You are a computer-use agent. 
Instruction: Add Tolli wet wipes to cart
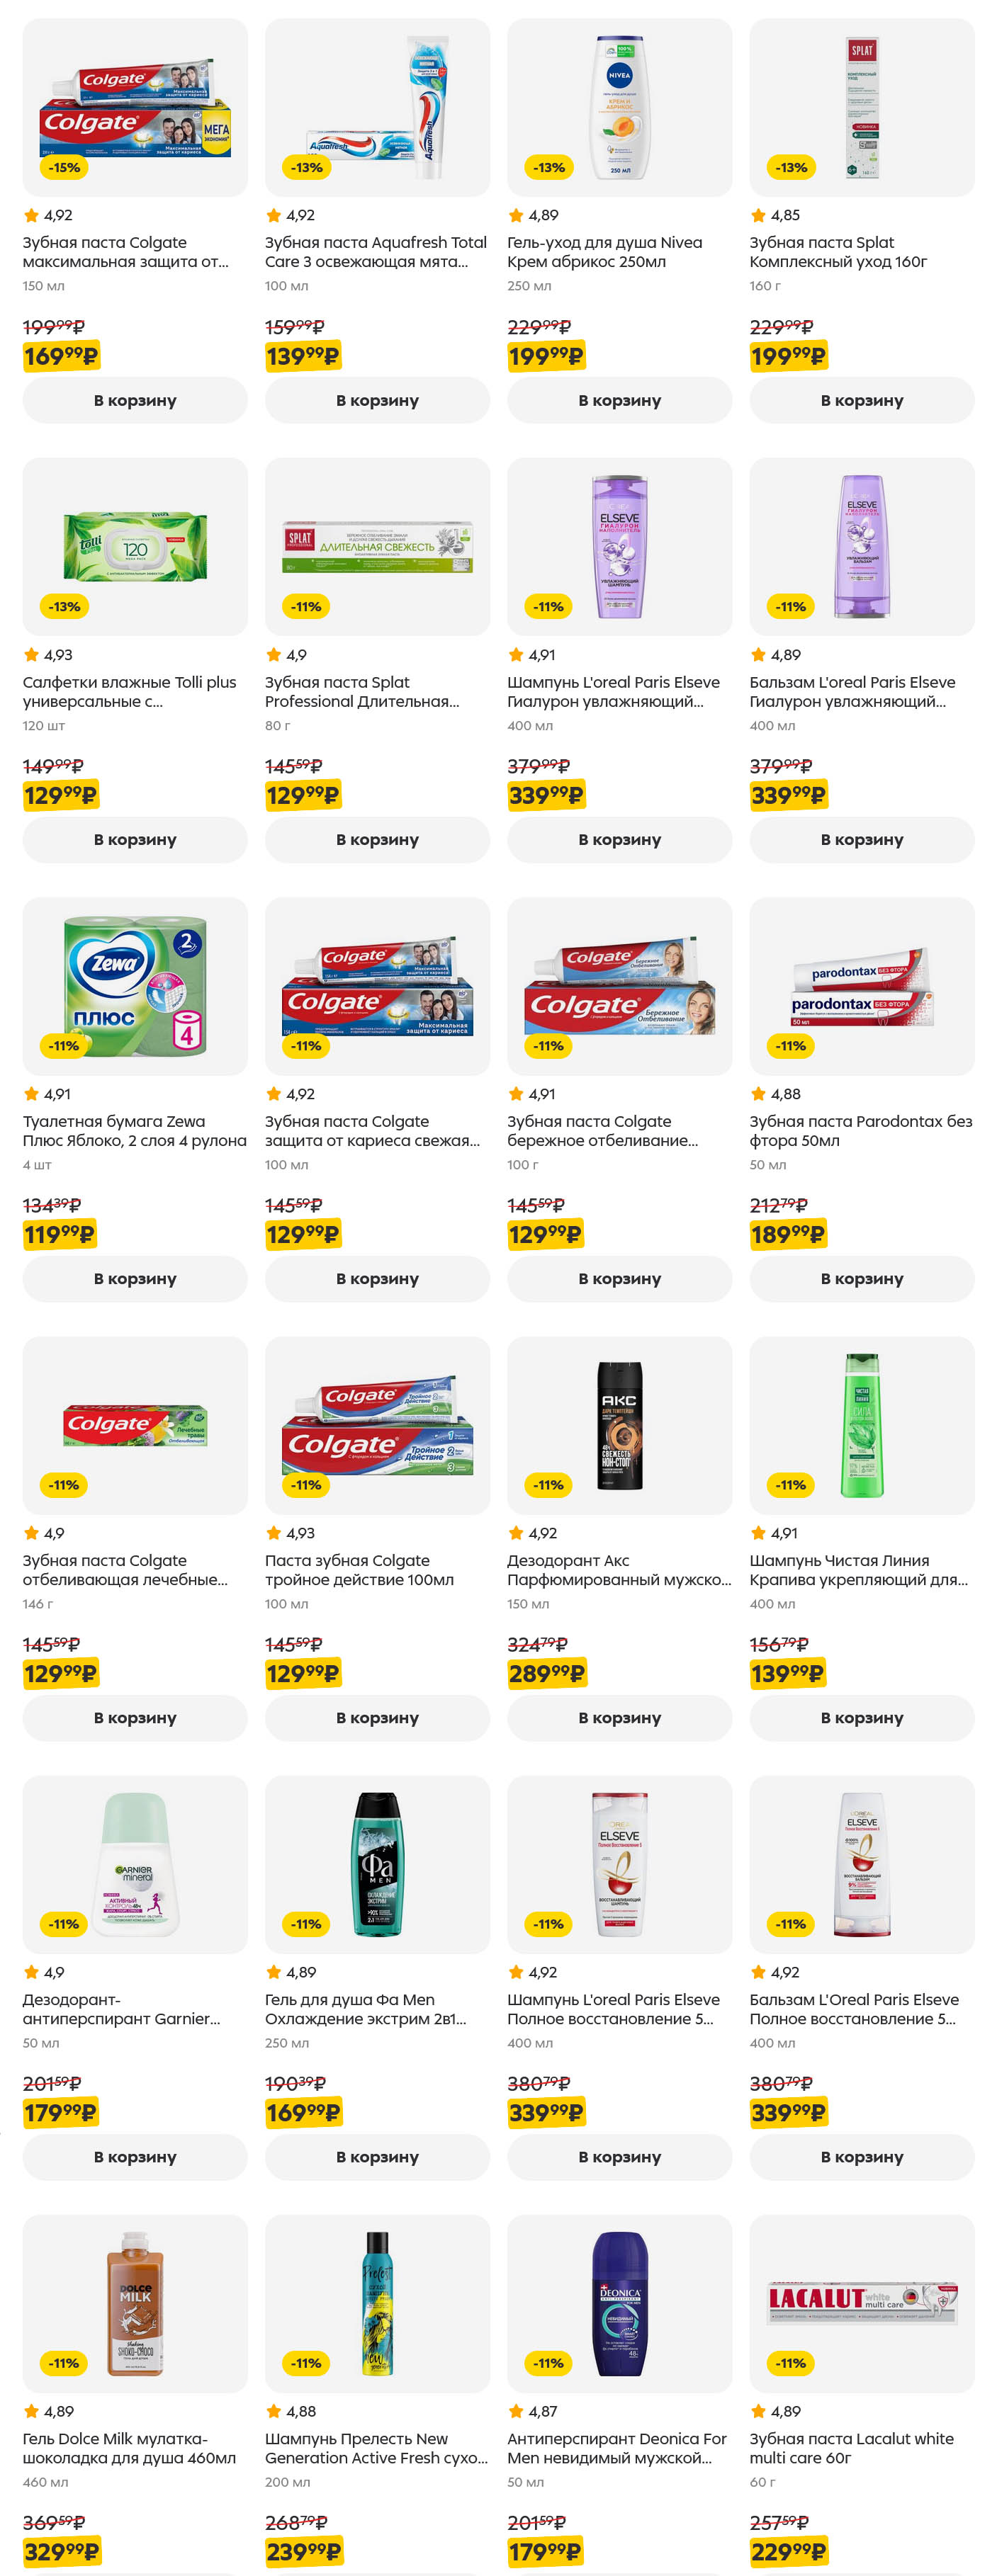pyautogui.click(x=135, y=839)
